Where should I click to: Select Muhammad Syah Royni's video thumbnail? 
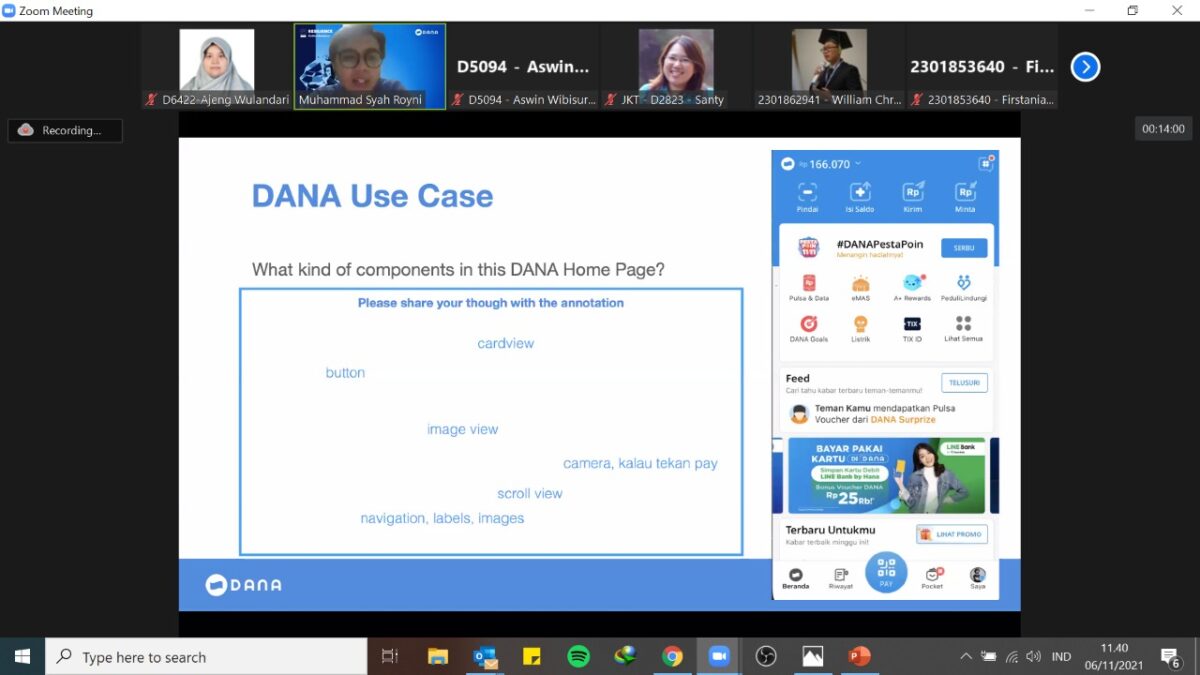click(x=370, y=67)
